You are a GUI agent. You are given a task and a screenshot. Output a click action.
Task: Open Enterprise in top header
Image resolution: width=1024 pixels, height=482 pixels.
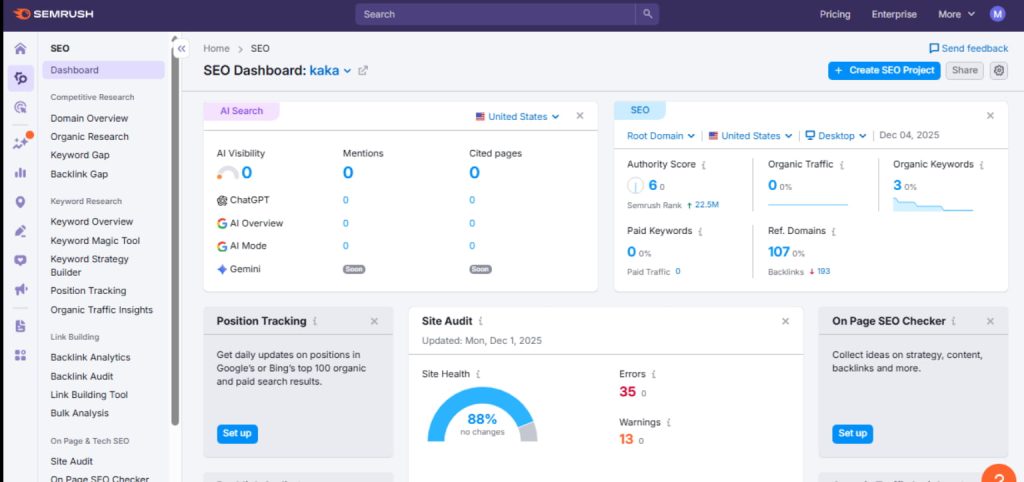[894, 14]
